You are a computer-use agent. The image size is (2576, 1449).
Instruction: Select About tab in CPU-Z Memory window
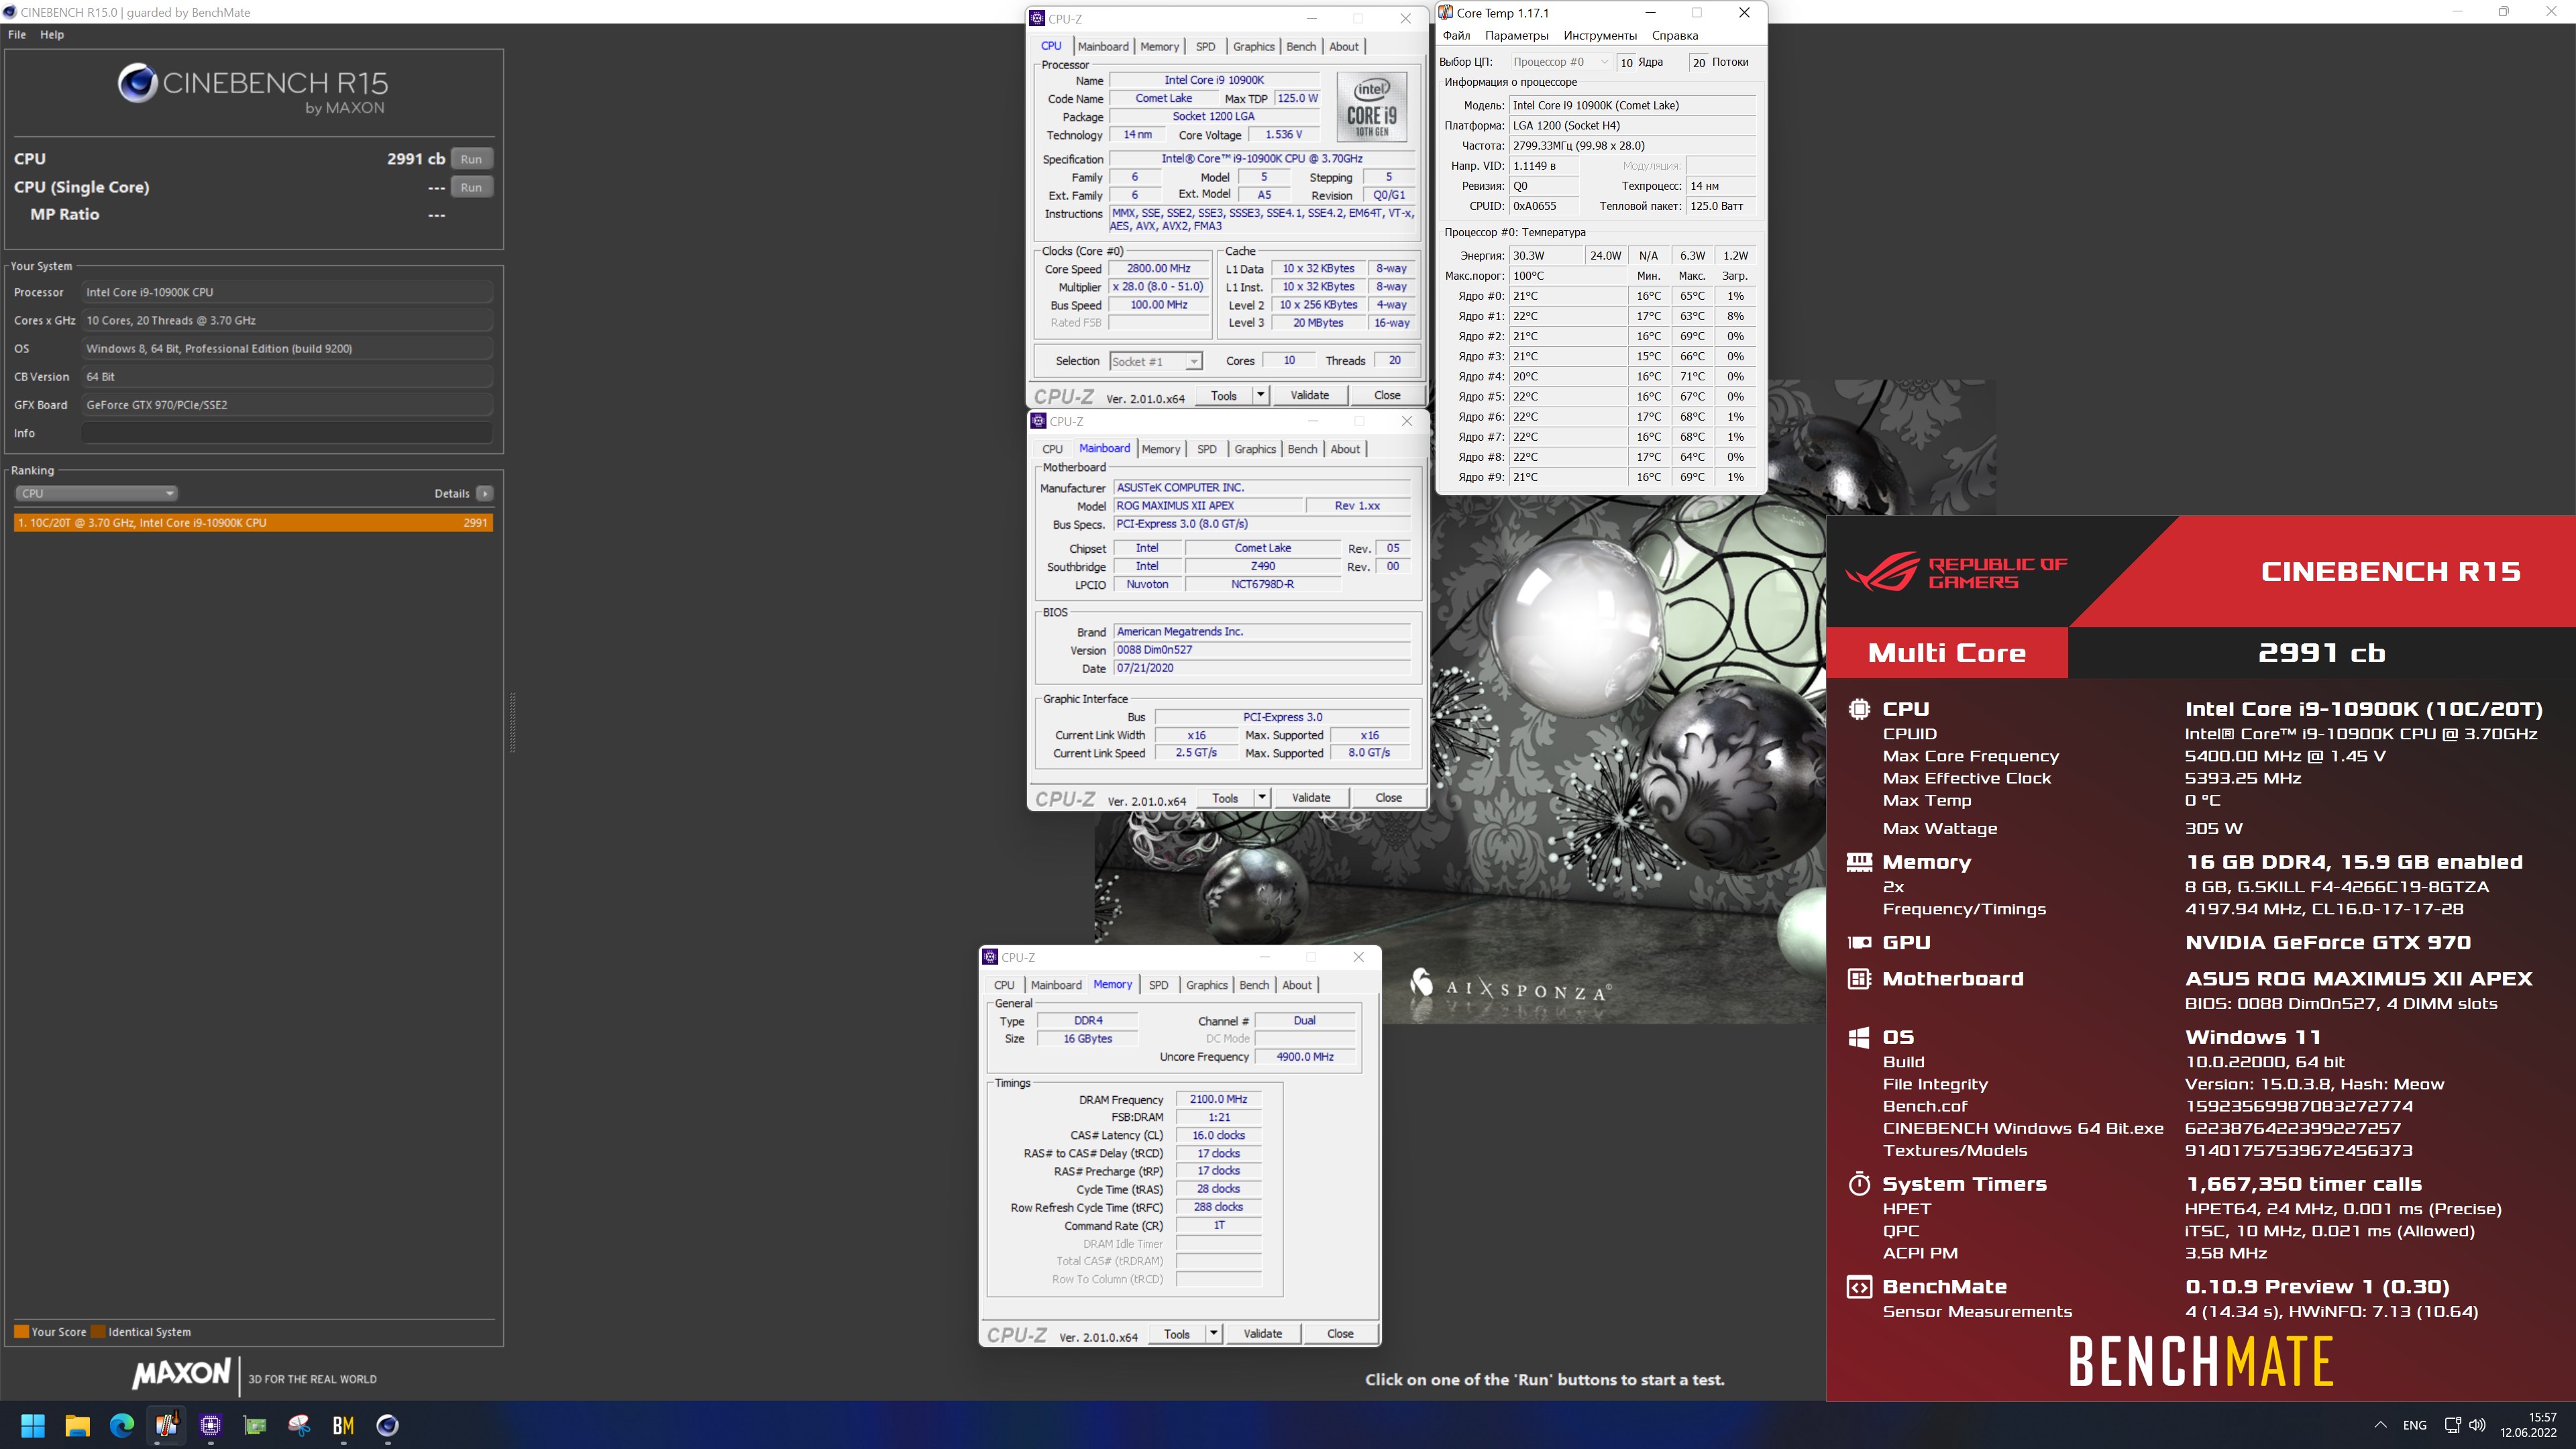pyautogui.click(x=1297, y=985)
